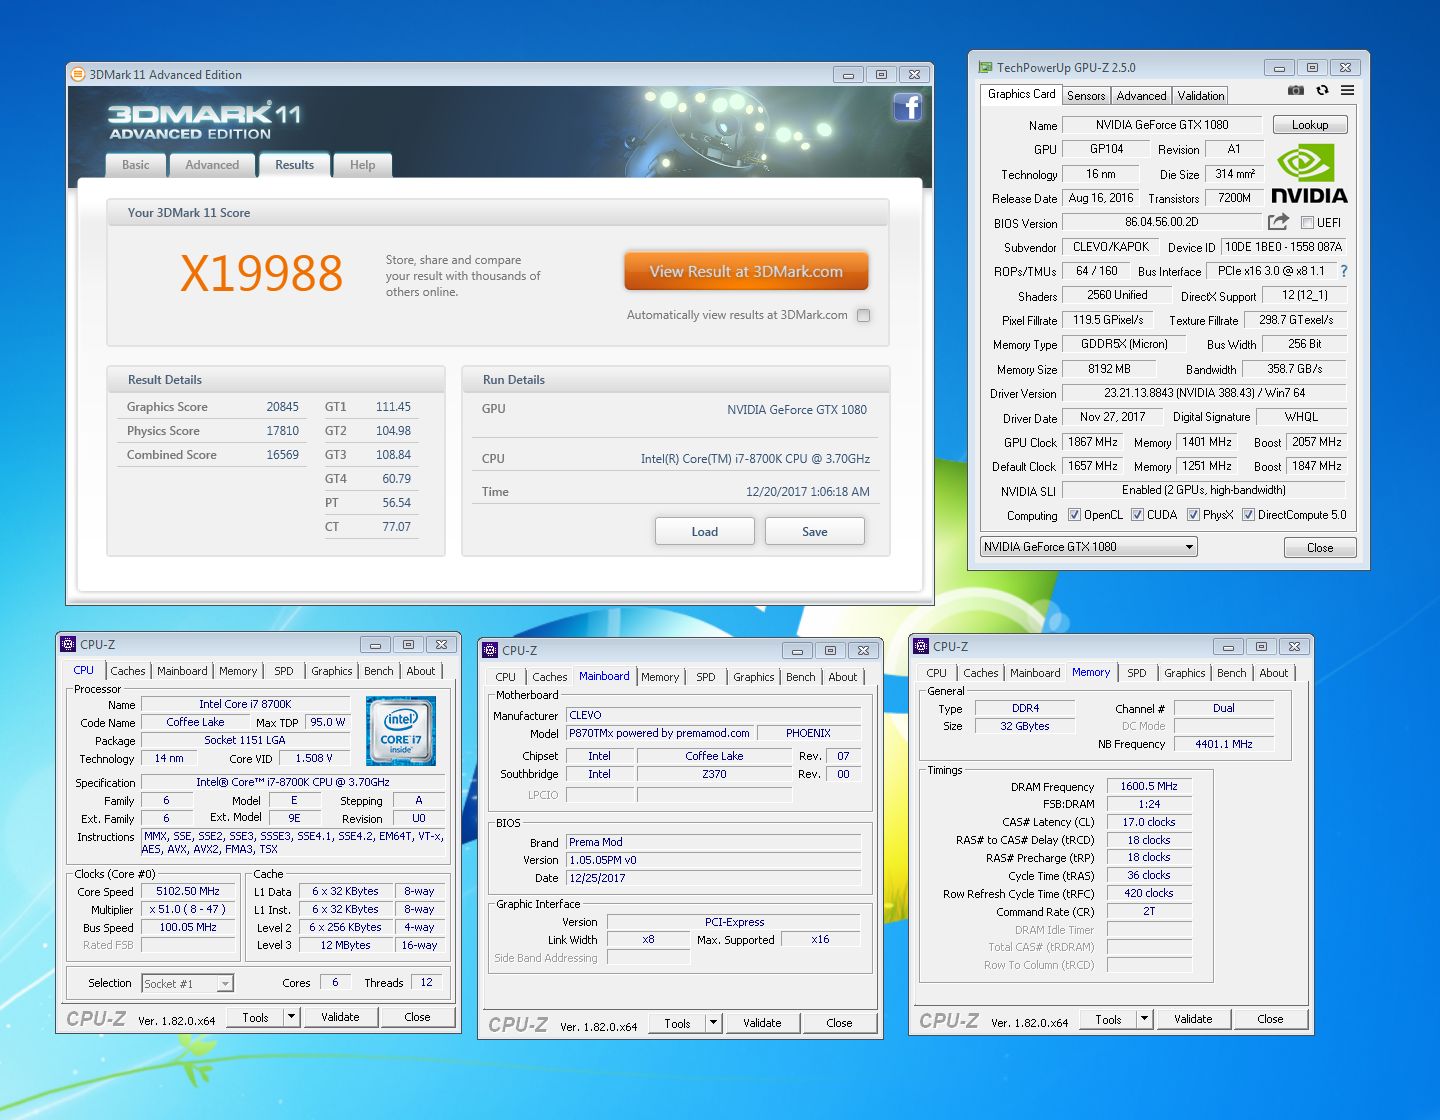1440x1120 pixels.
Task: Click the 3DMark 11 title bar icon
Action: pyautogui.click(x=78, y=74)
